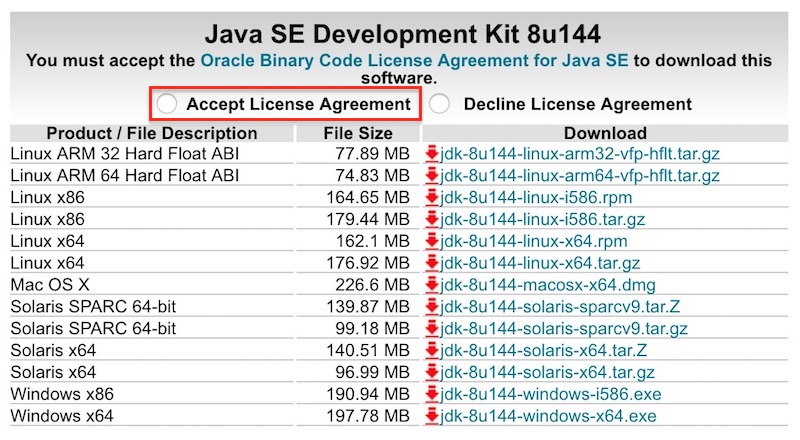800x440 pixels.
Task: Download jdk-8u144-macosx-x64.dmg link
Action: coord(547,285)
